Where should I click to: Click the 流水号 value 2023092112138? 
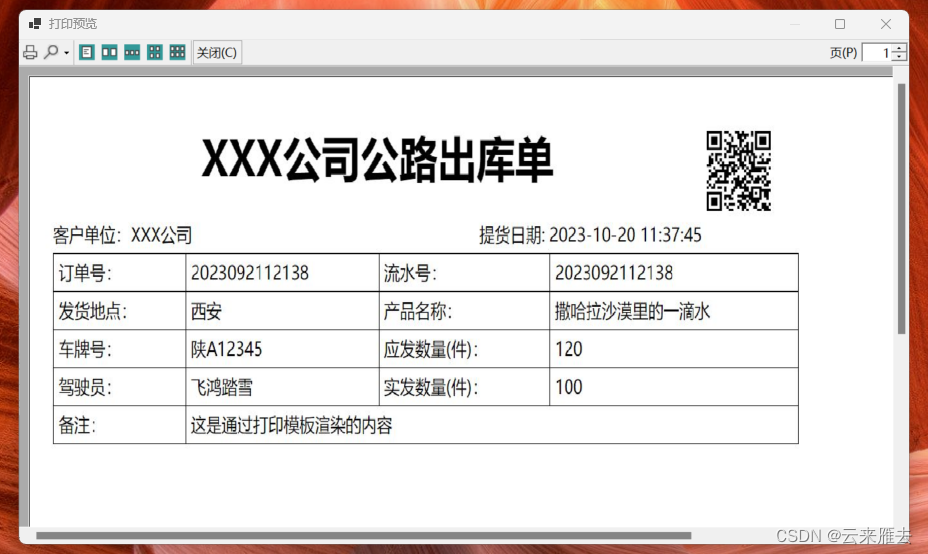tap(674, 273)
